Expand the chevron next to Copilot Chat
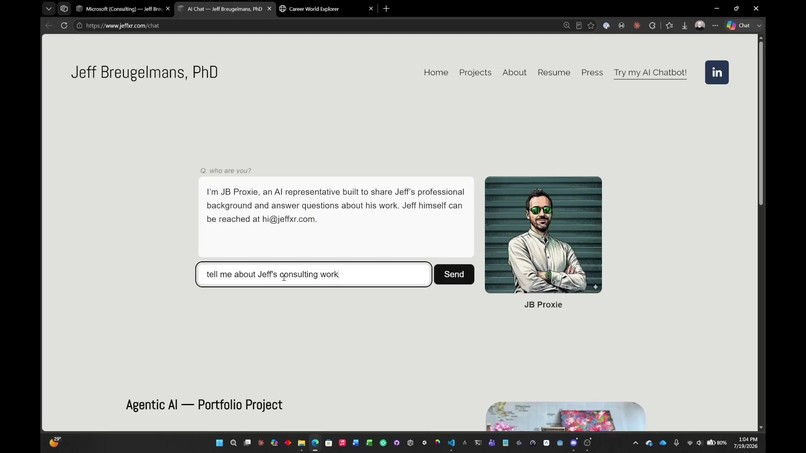Viewport: 806px width, 453px height. click(x=759, y=25)
